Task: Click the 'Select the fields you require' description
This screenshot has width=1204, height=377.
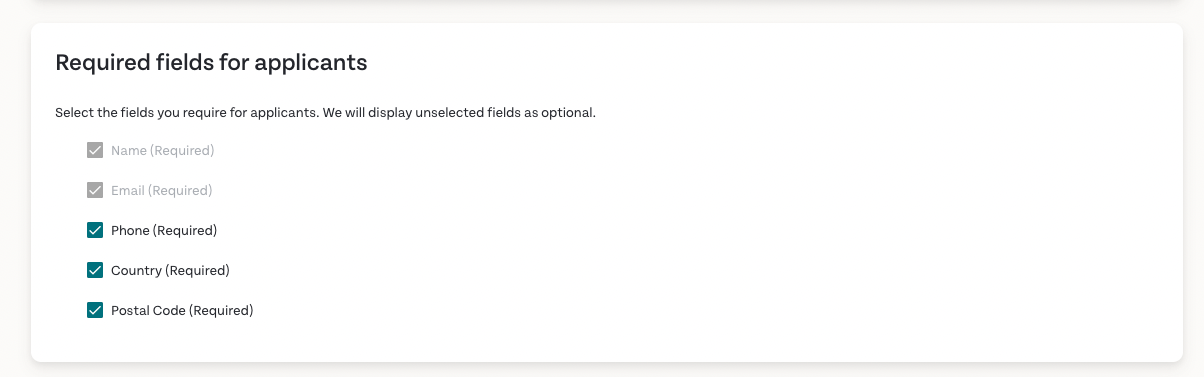Action: tap(325, 112)
